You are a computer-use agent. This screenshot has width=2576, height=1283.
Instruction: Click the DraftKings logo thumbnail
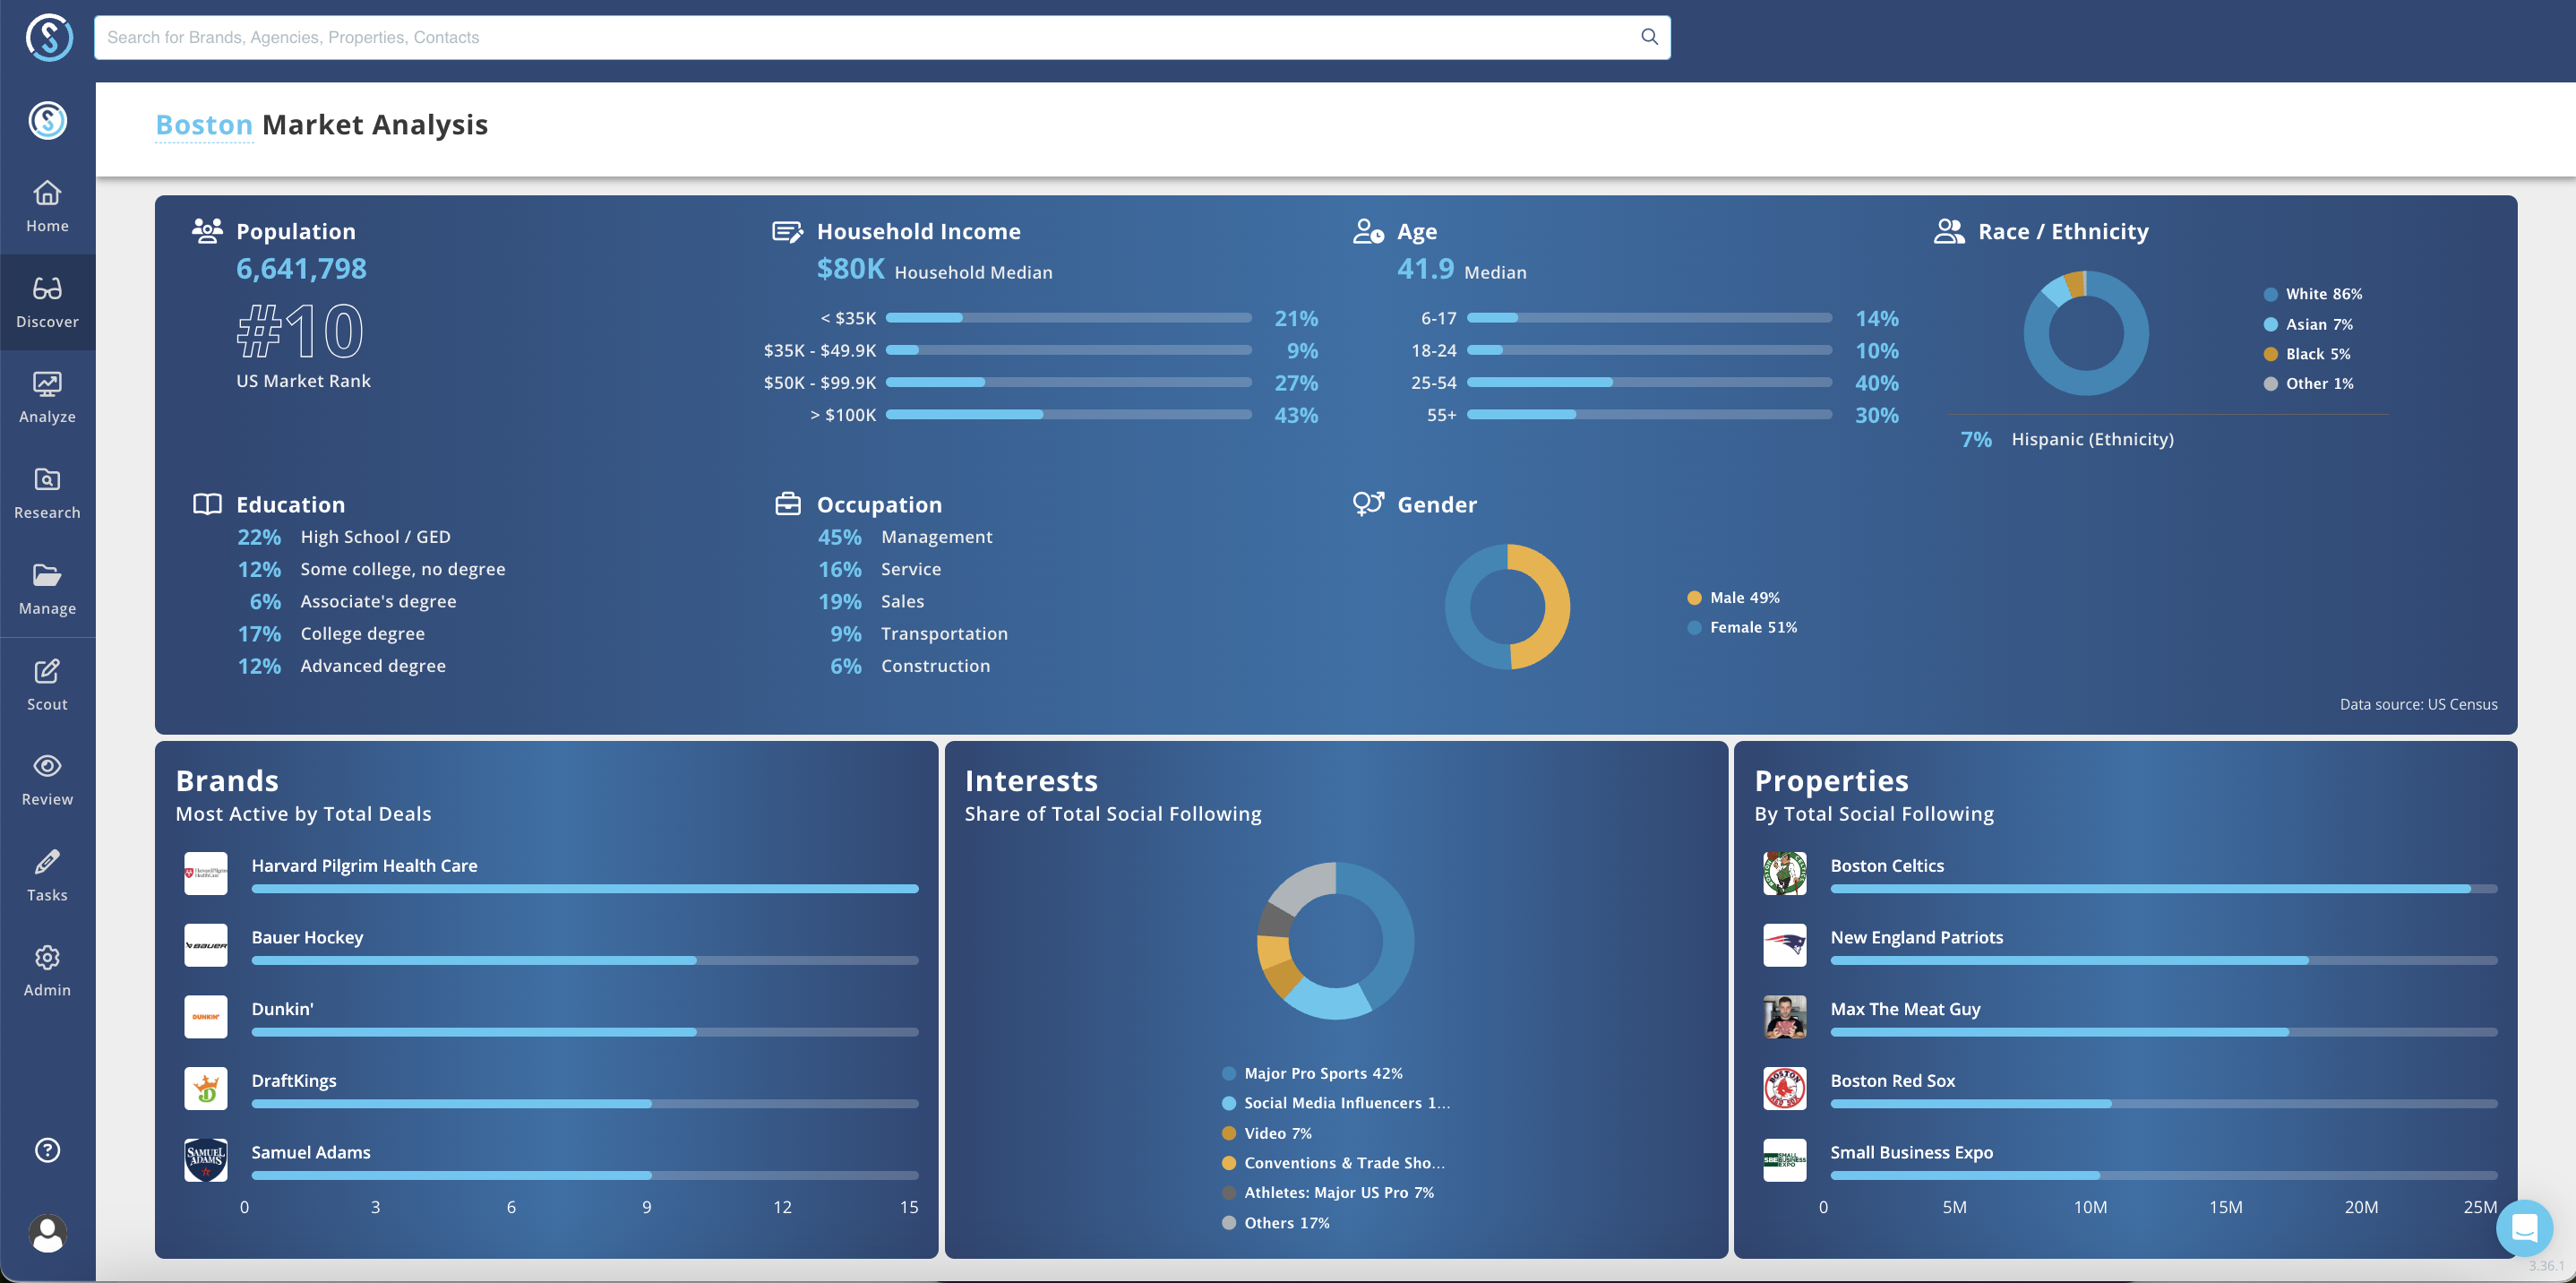206,1088
